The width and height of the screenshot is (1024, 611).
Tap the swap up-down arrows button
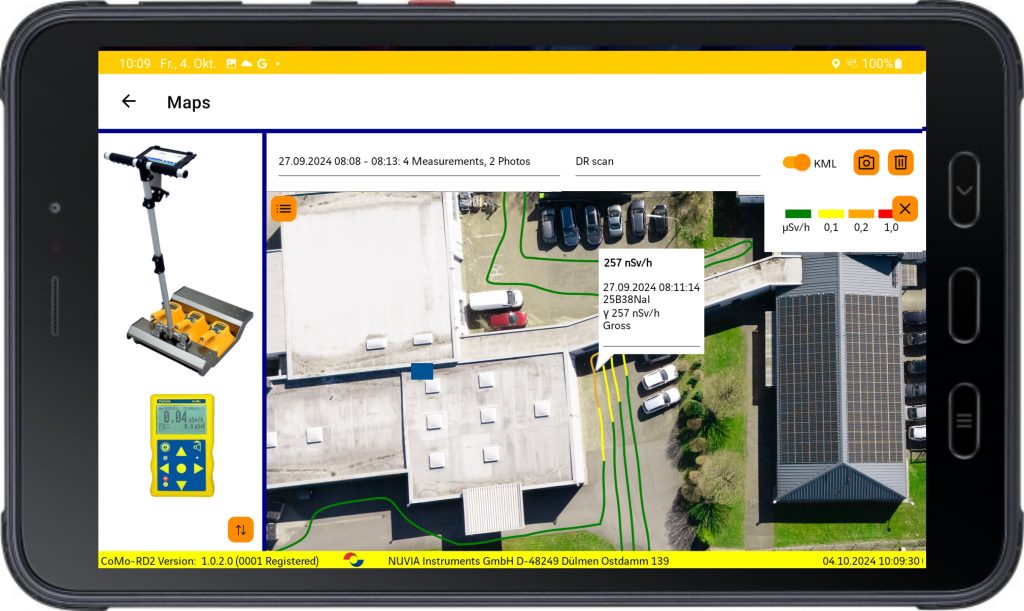click(241, 529)
